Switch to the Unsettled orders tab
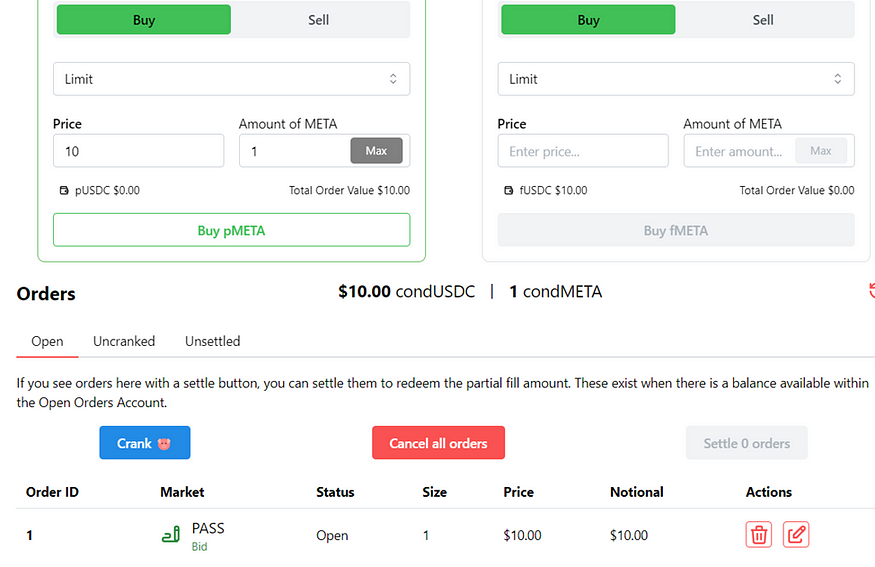The image size is (875, 567). (213, 341)
